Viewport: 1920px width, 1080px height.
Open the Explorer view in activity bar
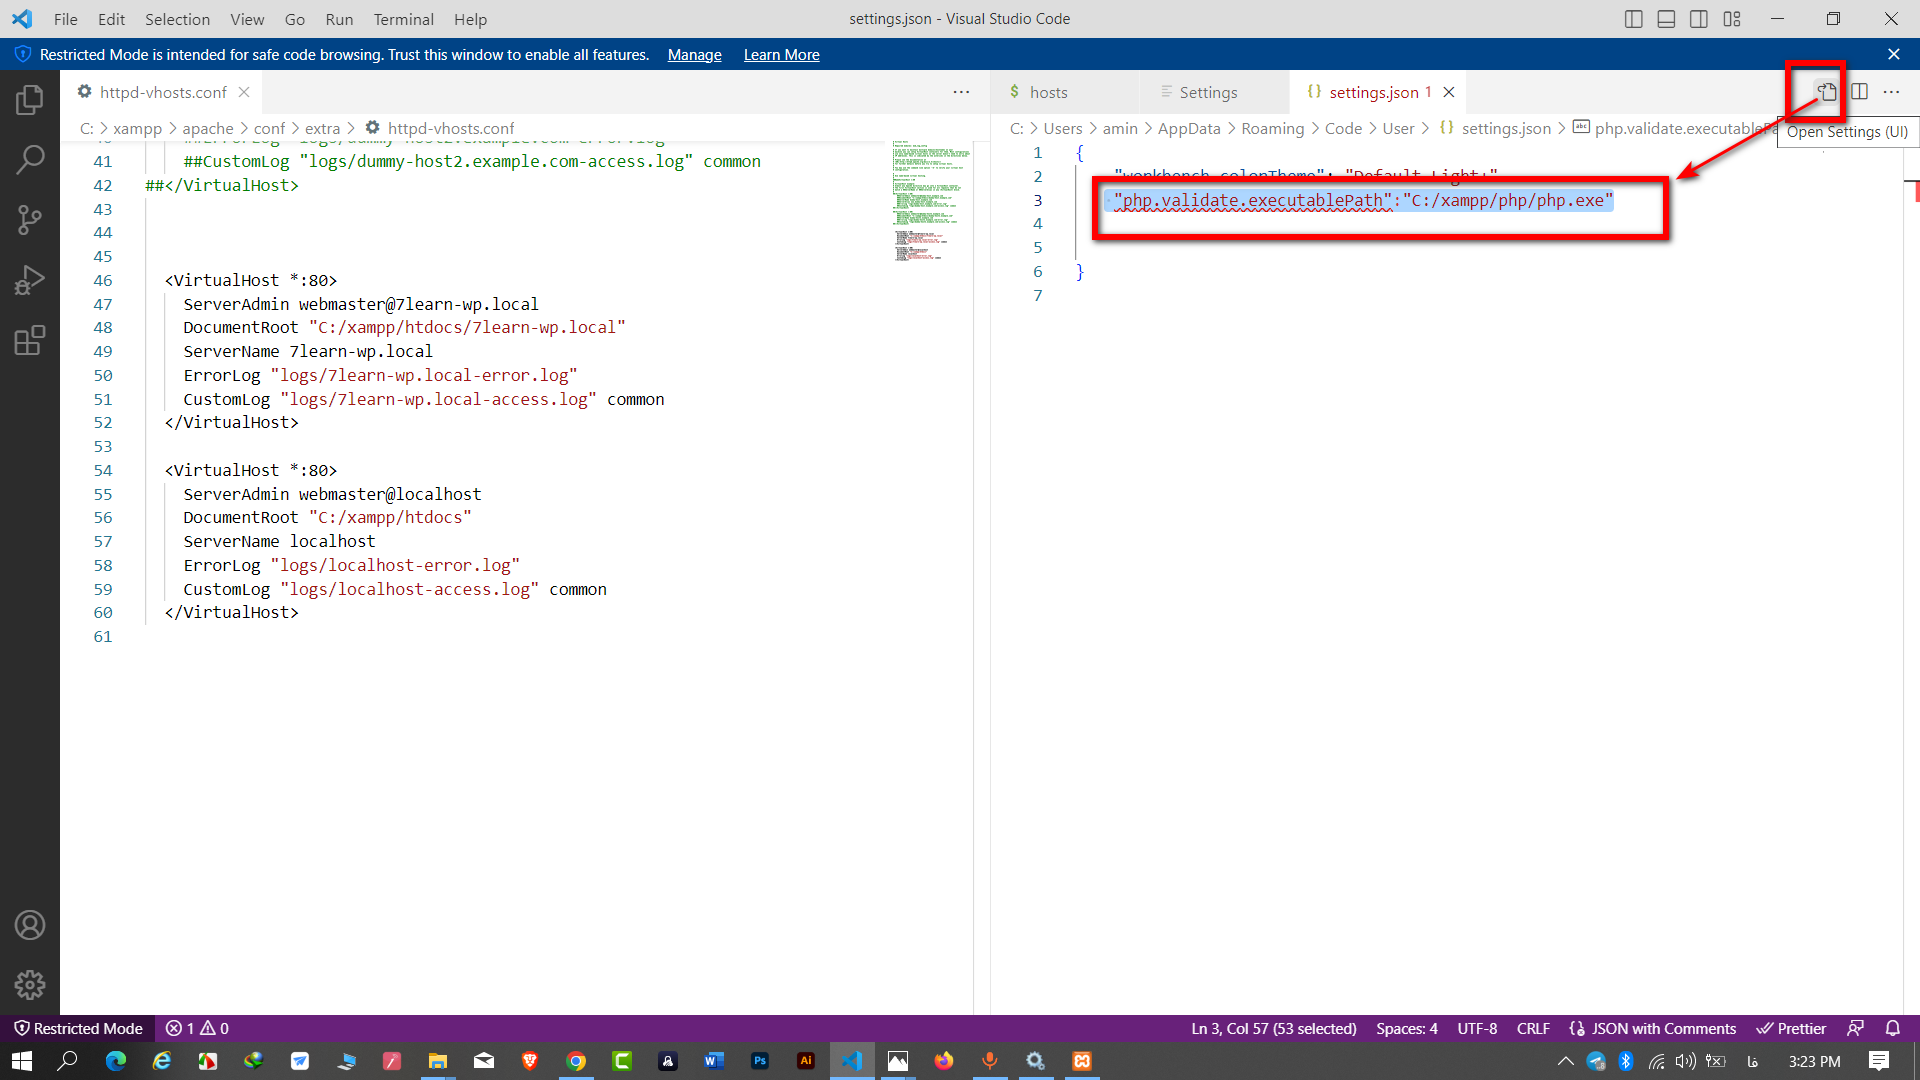click(x=30, y=99)
